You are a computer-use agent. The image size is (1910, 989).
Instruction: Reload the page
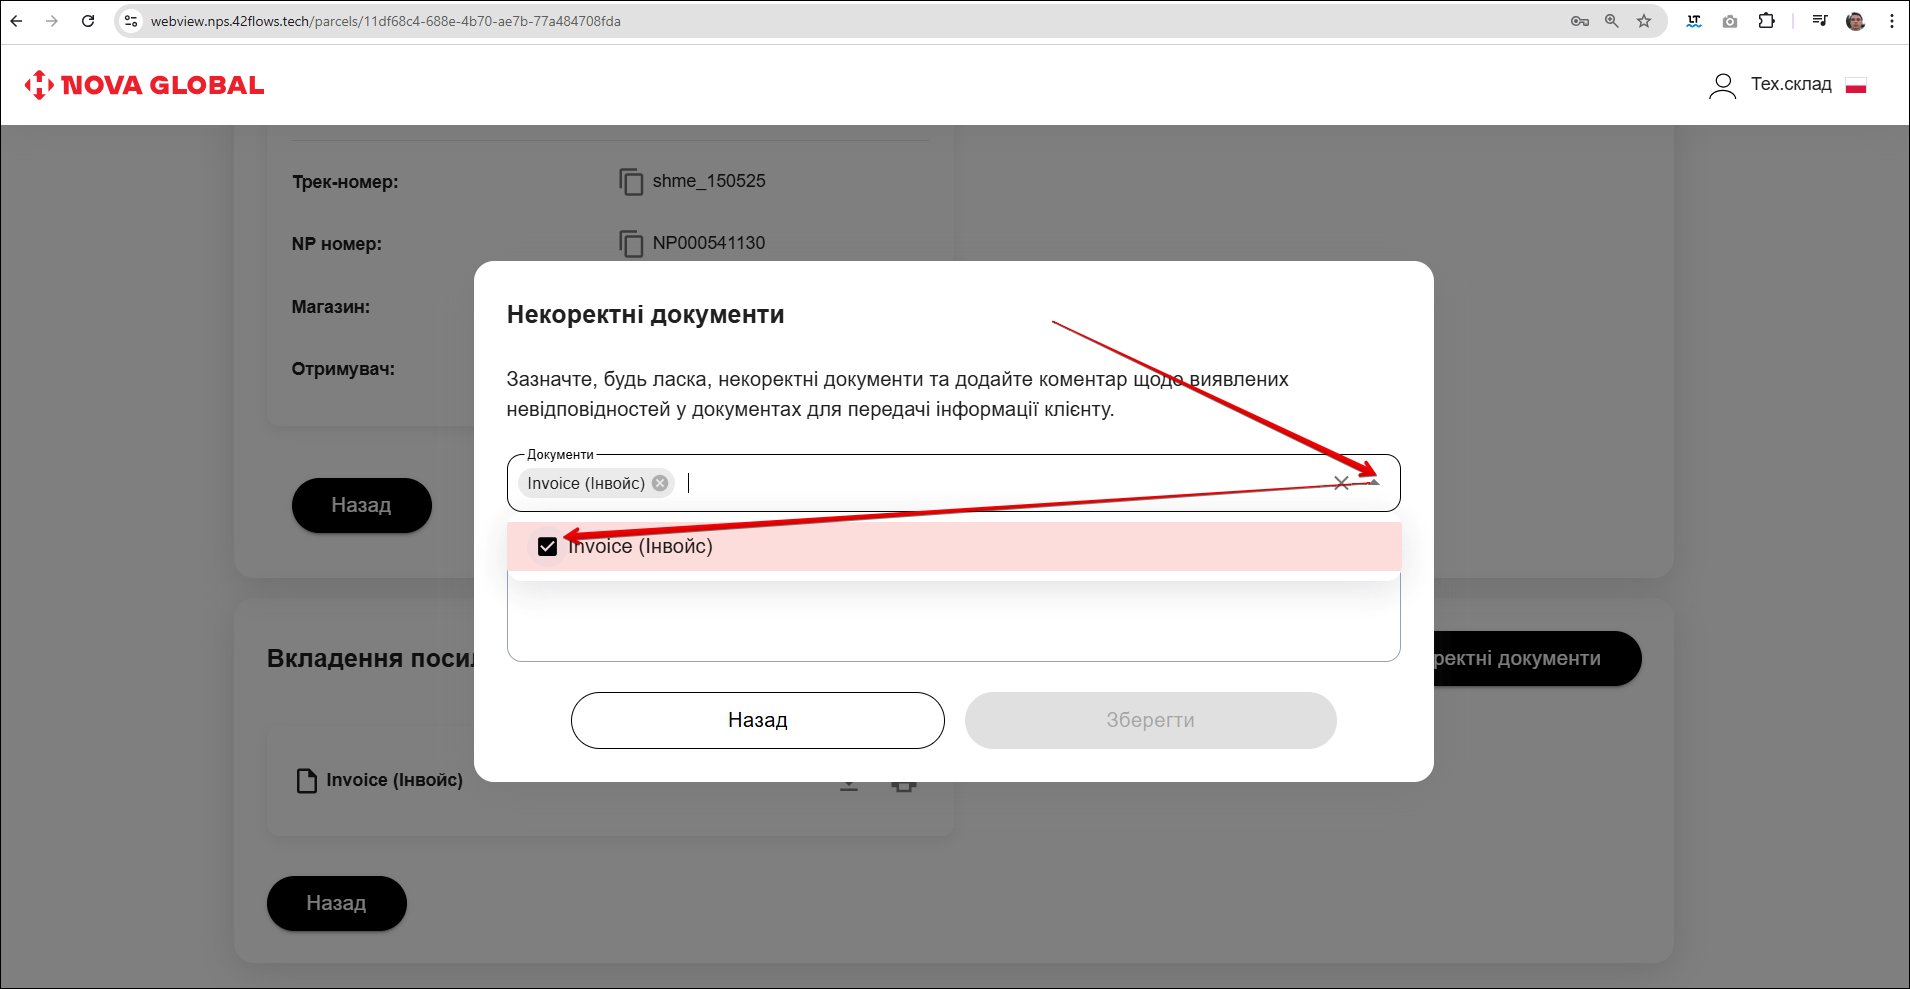88,21
